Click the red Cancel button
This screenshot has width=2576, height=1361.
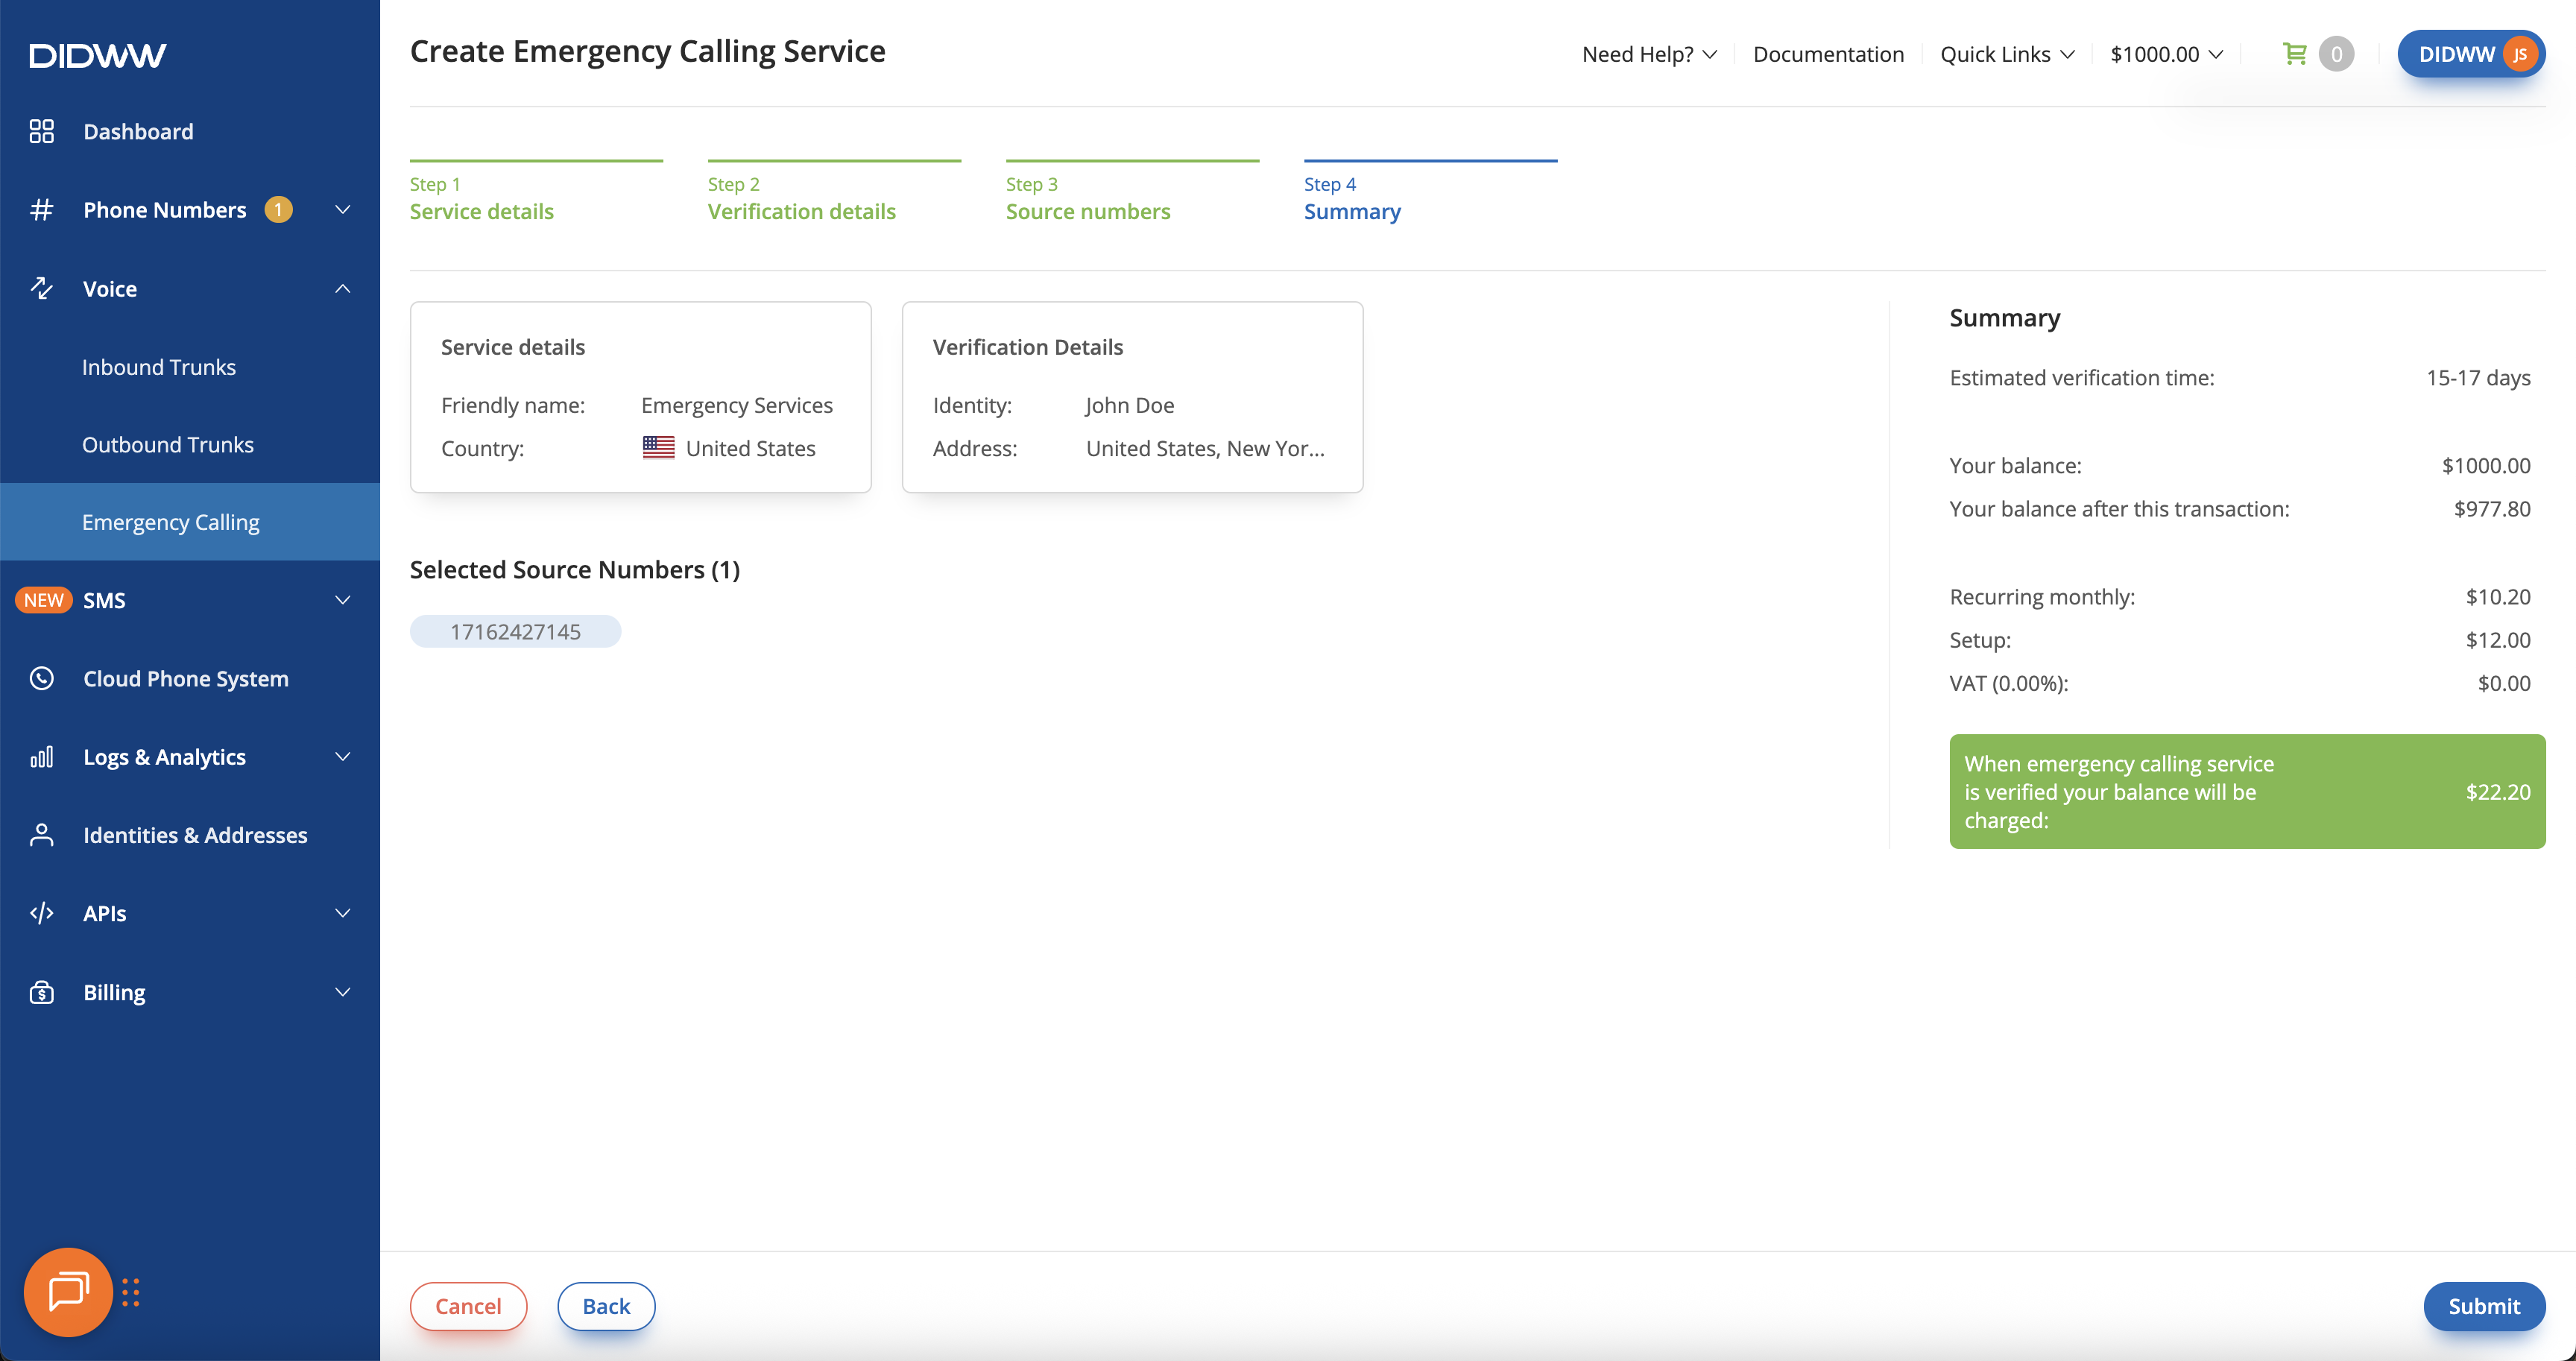click(x=468, y=1305)
